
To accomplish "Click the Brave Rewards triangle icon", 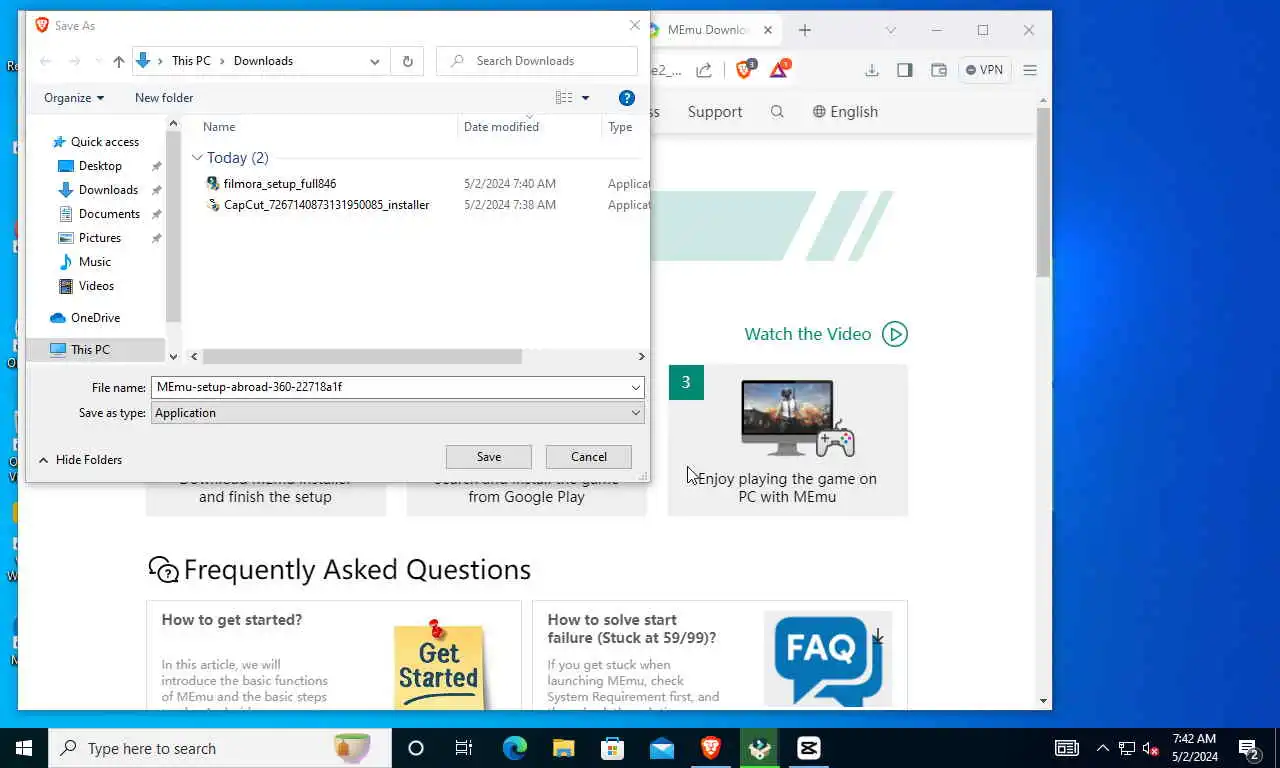I will pyautogui.click(x=779, y=69).
